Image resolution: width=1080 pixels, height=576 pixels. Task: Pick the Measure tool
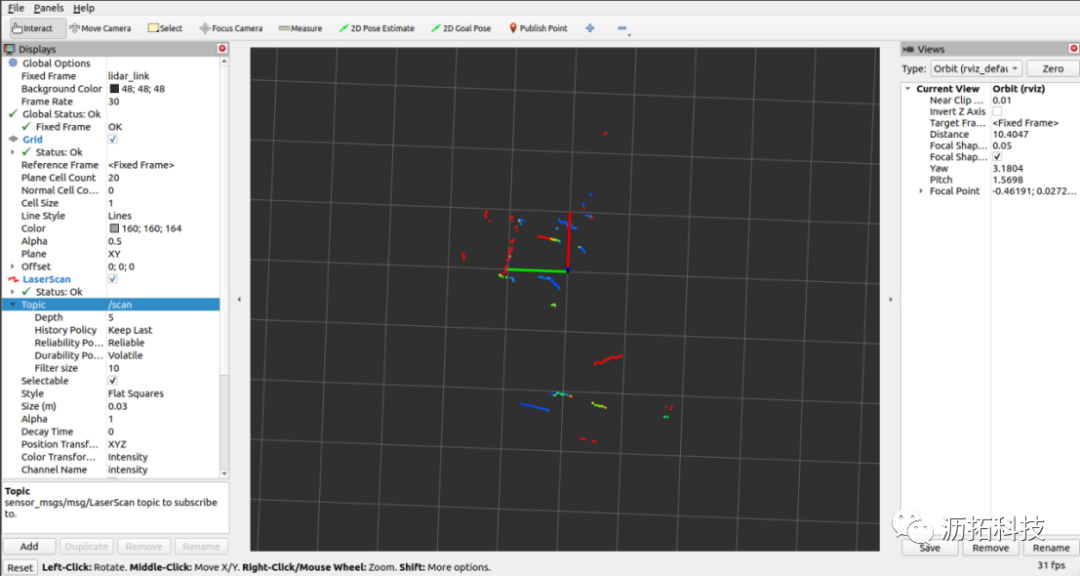coord(300,28)
